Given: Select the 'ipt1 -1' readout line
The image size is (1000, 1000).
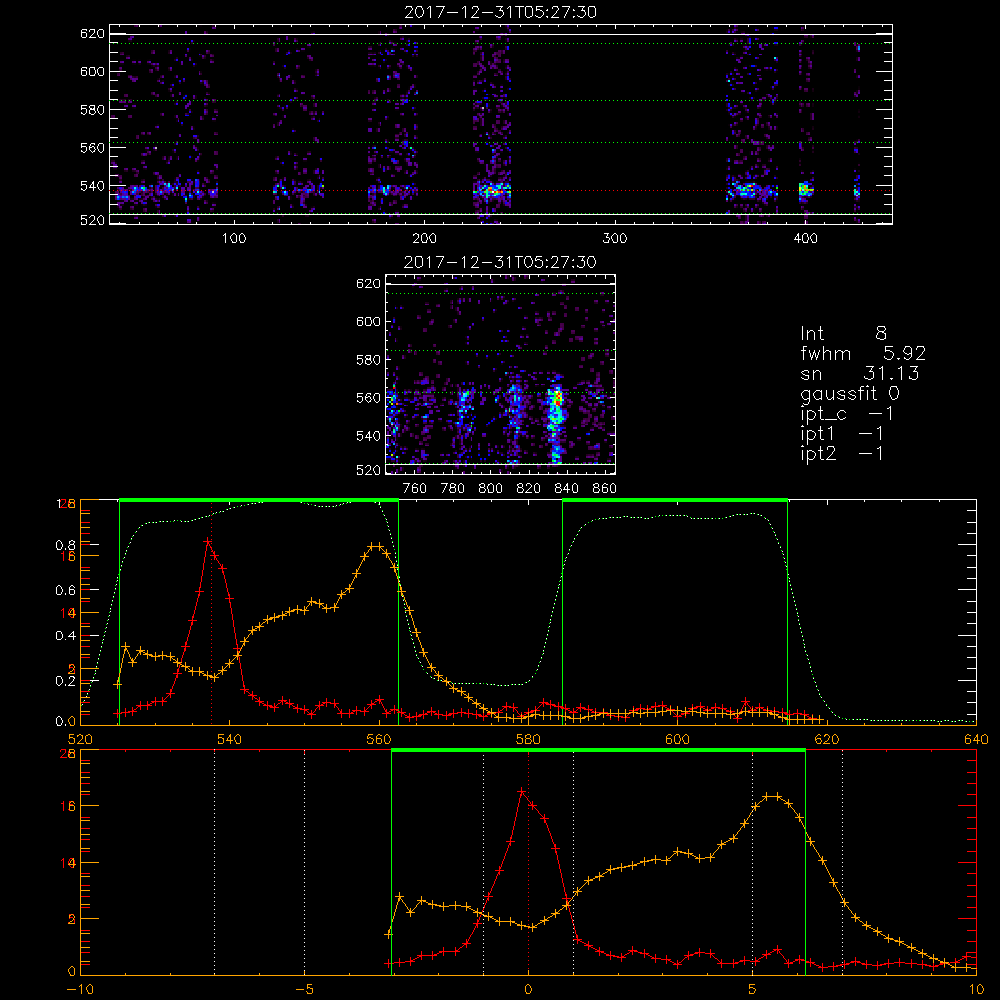Looking at the screenshot, I should point(842,434).
